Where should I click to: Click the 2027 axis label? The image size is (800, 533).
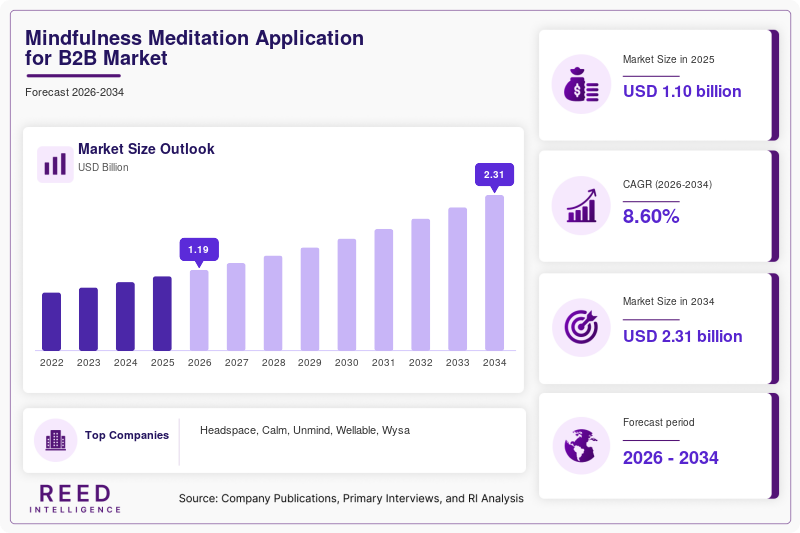pos(236,363)
